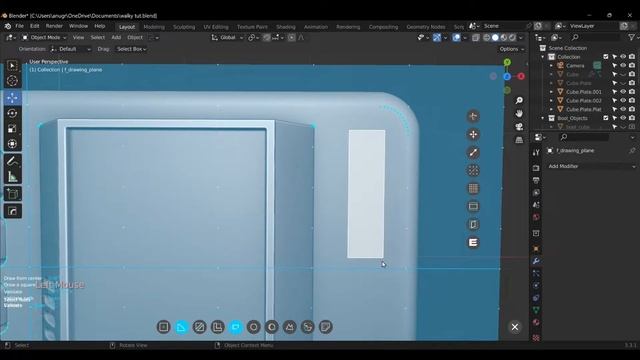Click the outliner filter funnel icon
This screenshot has height=360, width=640.
pyautogui.click(x=631, y=37)
